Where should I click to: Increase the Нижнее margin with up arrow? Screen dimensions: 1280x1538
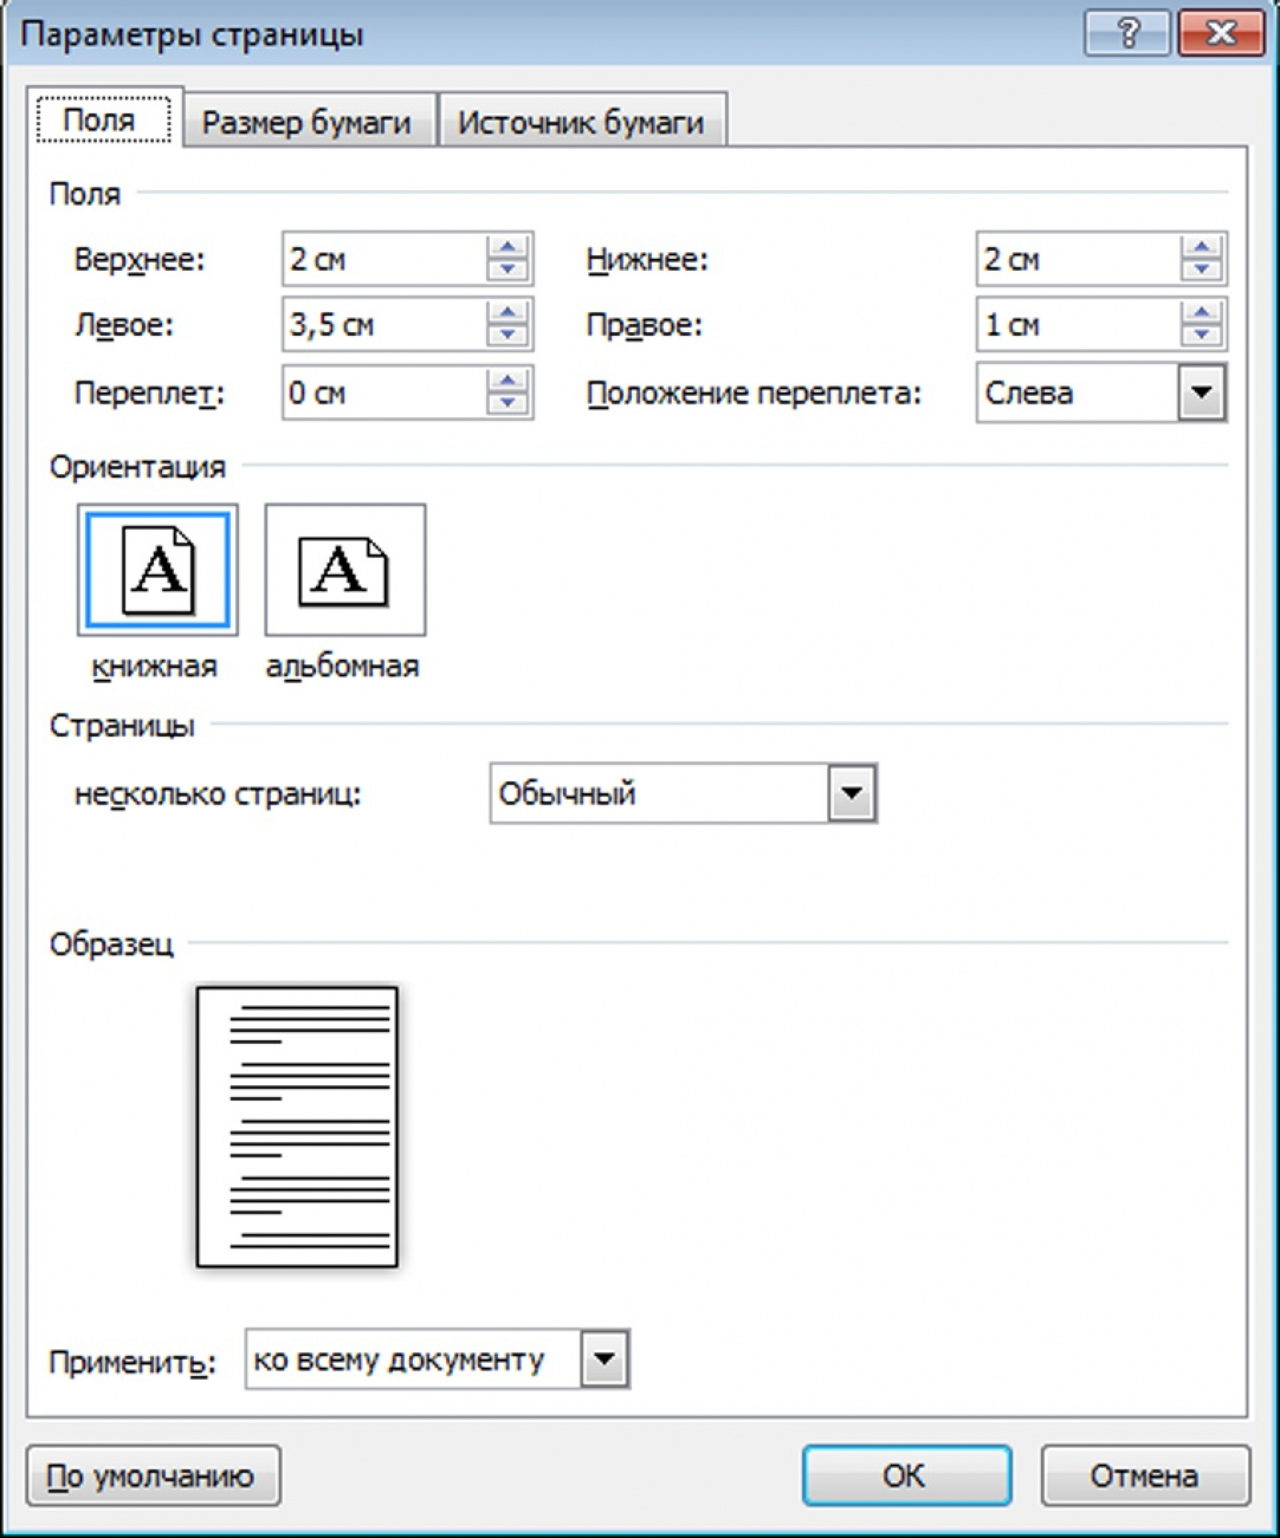pyautogui.click(x=1201, y=248)
